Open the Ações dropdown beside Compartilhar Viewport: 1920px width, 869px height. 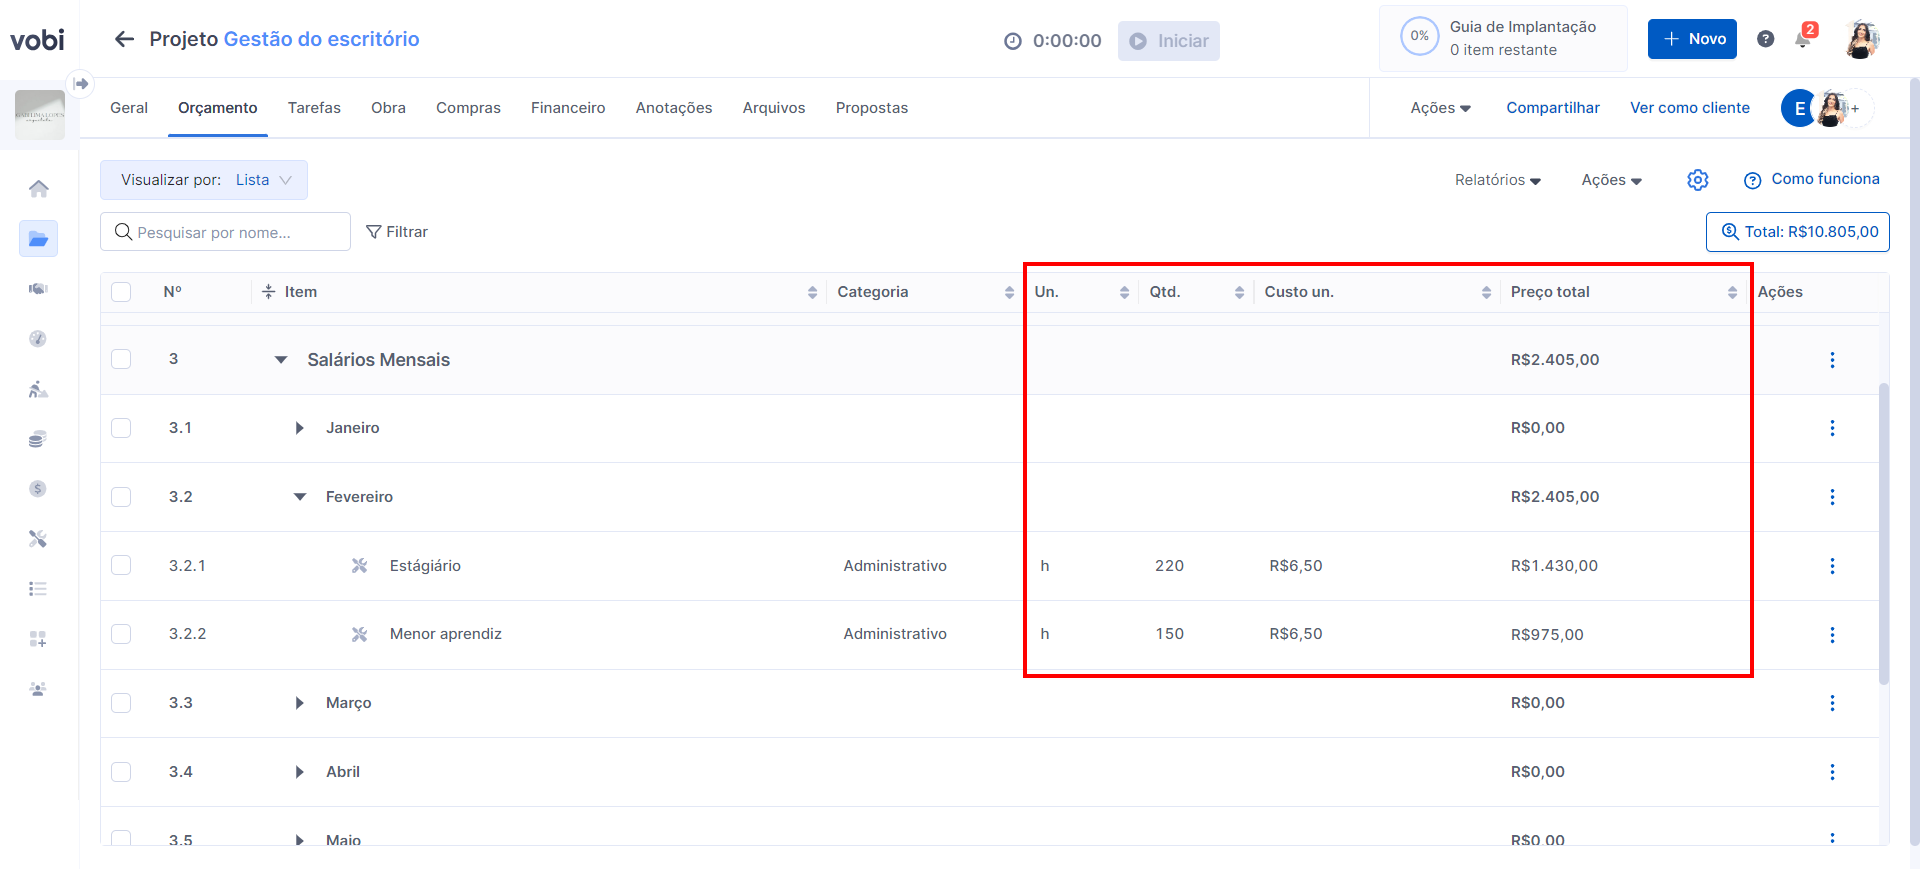[x=1441, y=108]
